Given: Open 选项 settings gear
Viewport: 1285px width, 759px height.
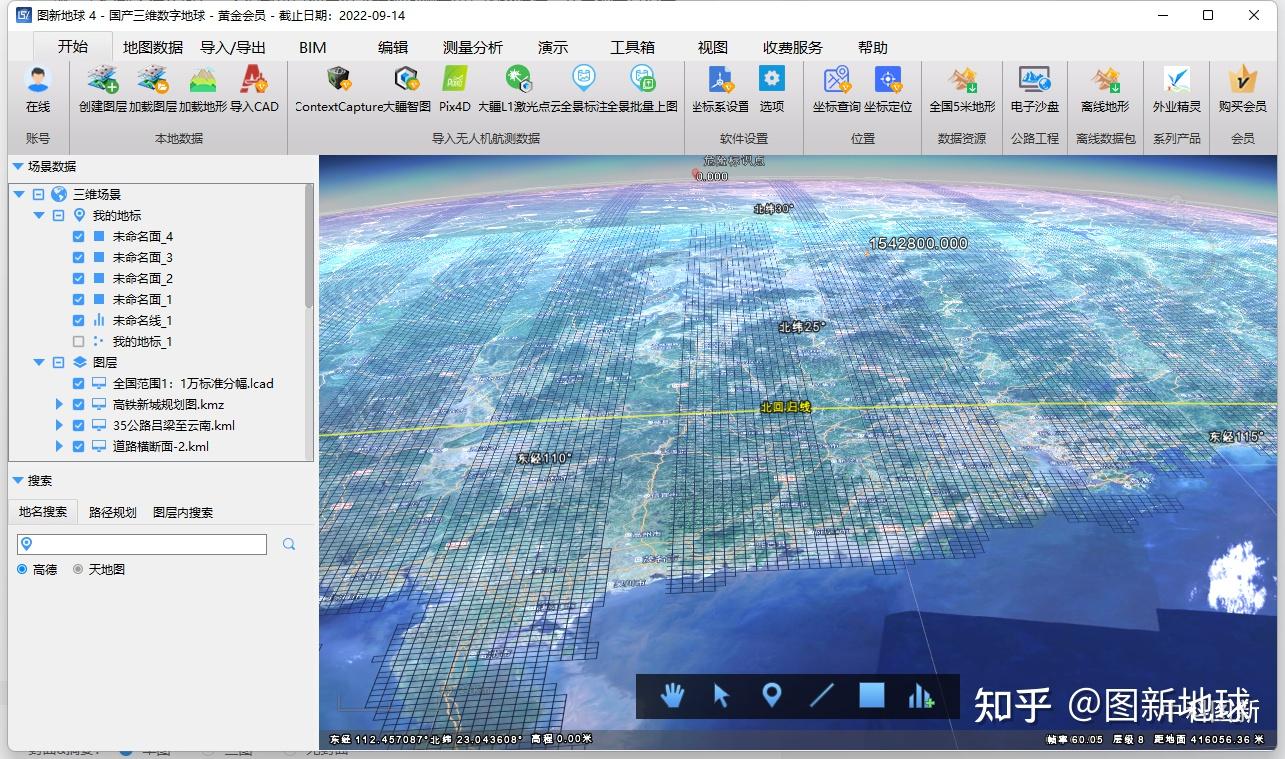Looking at the screenshot, I should (771, 79).
